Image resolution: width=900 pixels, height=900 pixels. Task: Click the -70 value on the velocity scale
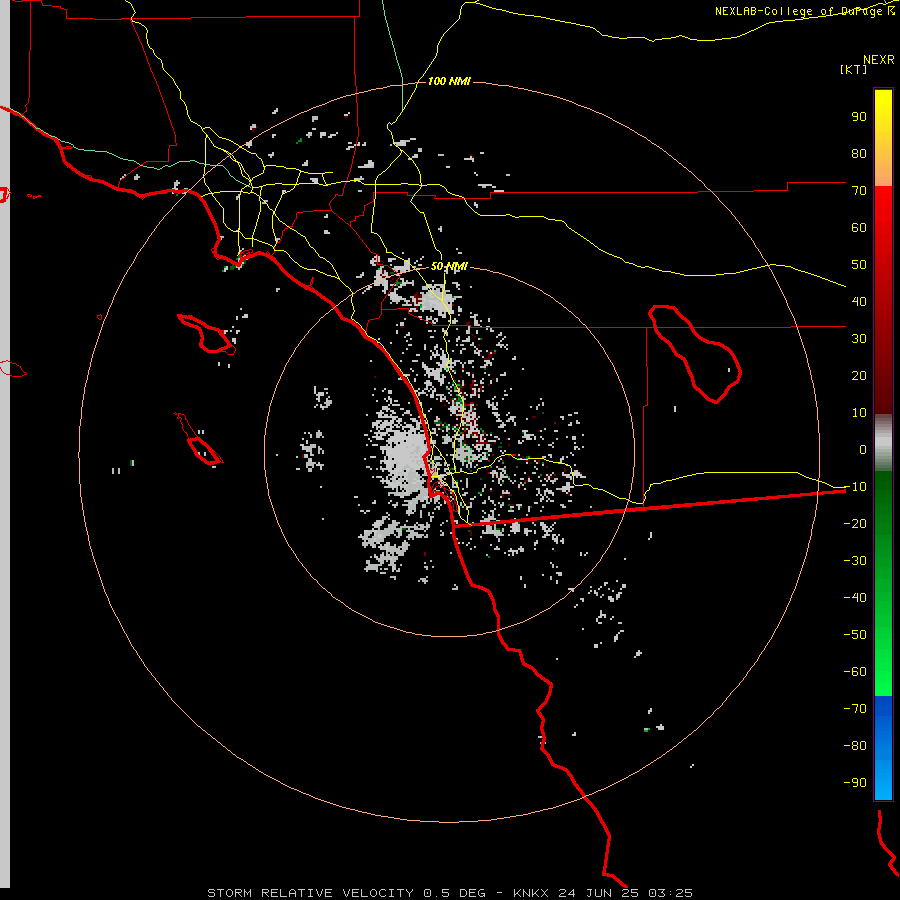855,709
